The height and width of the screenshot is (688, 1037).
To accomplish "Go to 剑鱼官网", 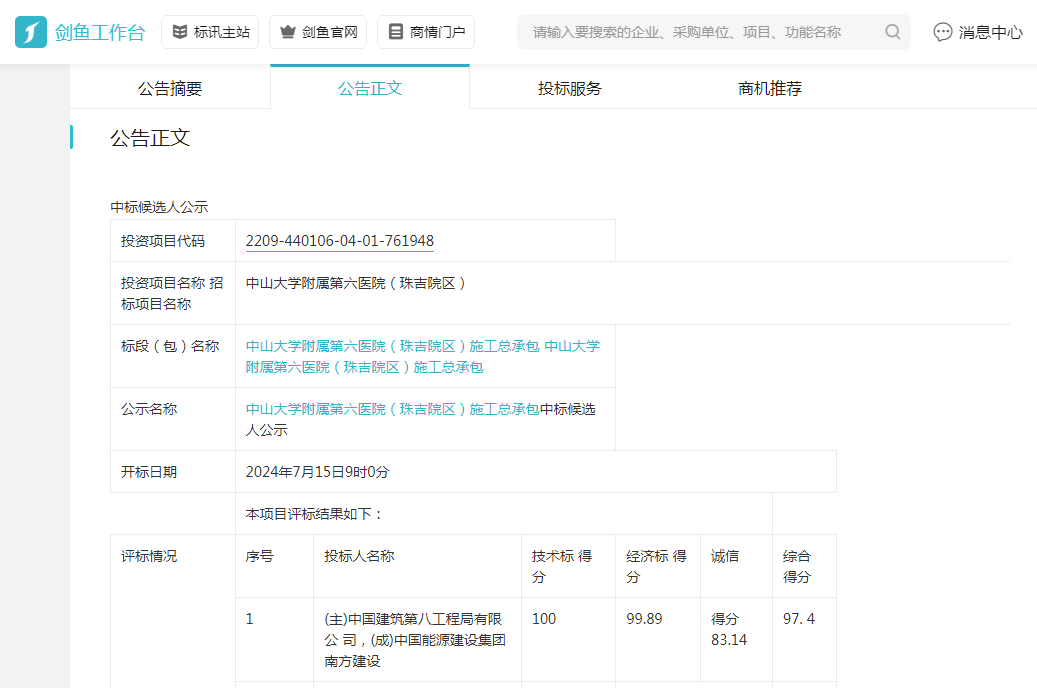I will click(x=318, y=32).
